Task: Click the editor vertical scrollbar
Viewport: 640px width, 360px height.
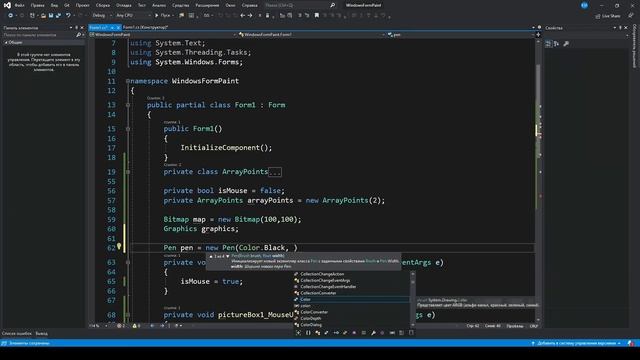Action: [x=538, y=180]
